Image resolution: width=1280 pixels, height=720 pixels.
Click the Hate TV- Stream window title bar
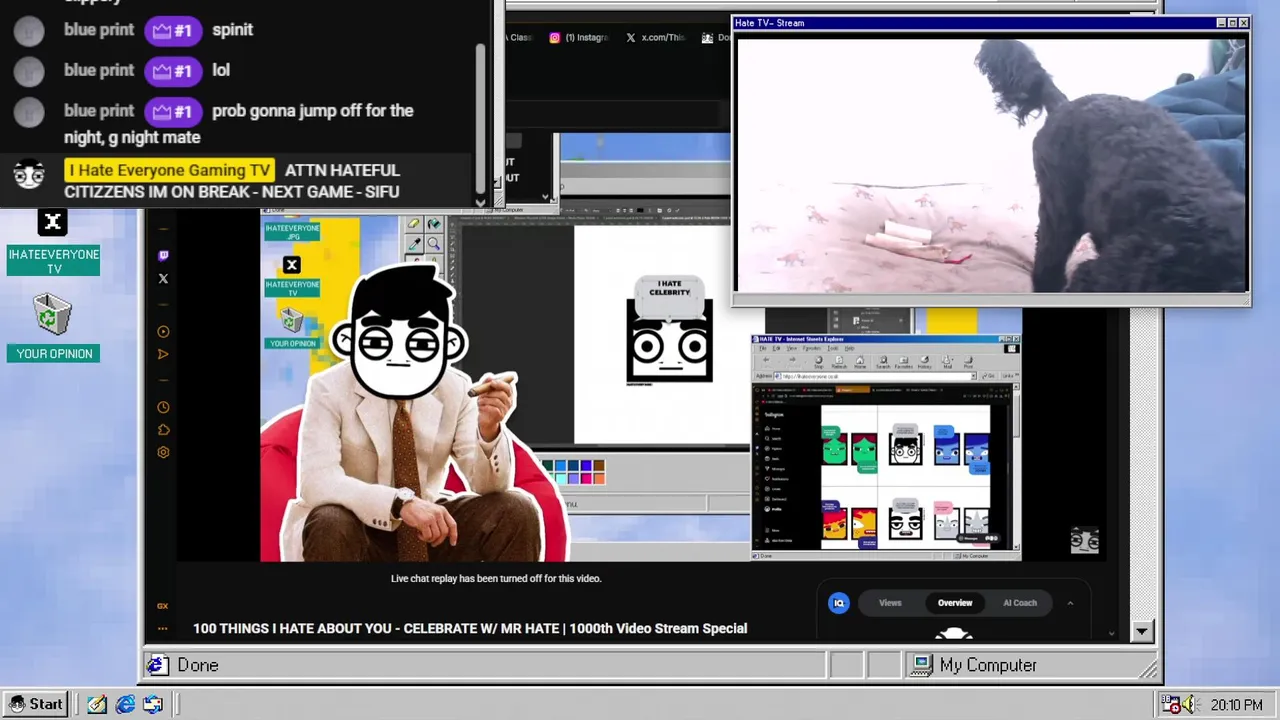[x=990, y=23]
